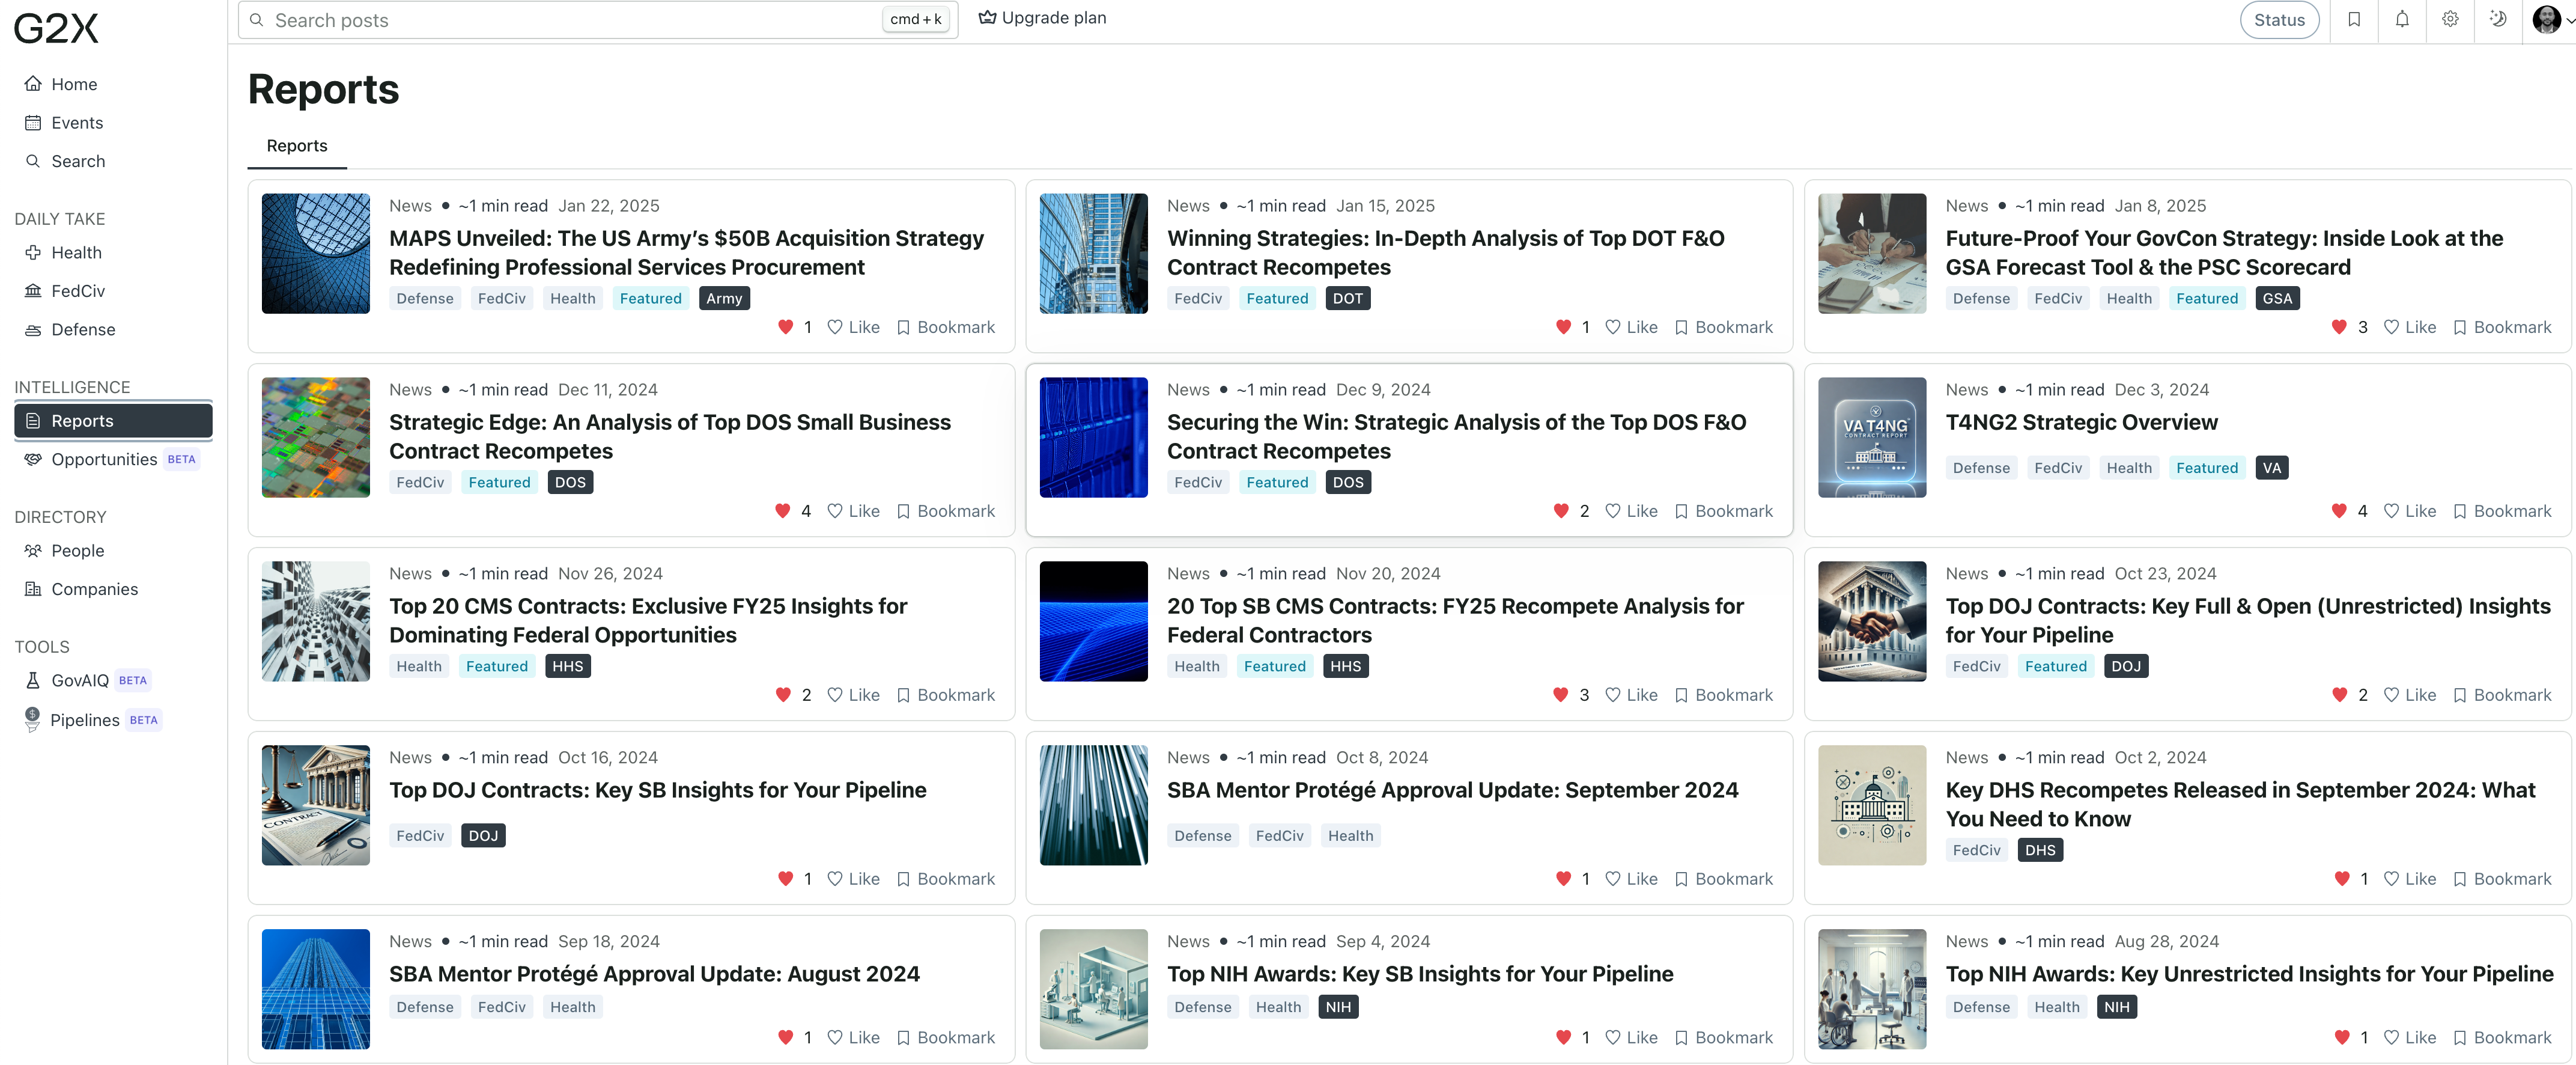Screen dimensions: 2576x1065
Task: Like the T4NG2 Strategic Overview report
Action: 2410,511
